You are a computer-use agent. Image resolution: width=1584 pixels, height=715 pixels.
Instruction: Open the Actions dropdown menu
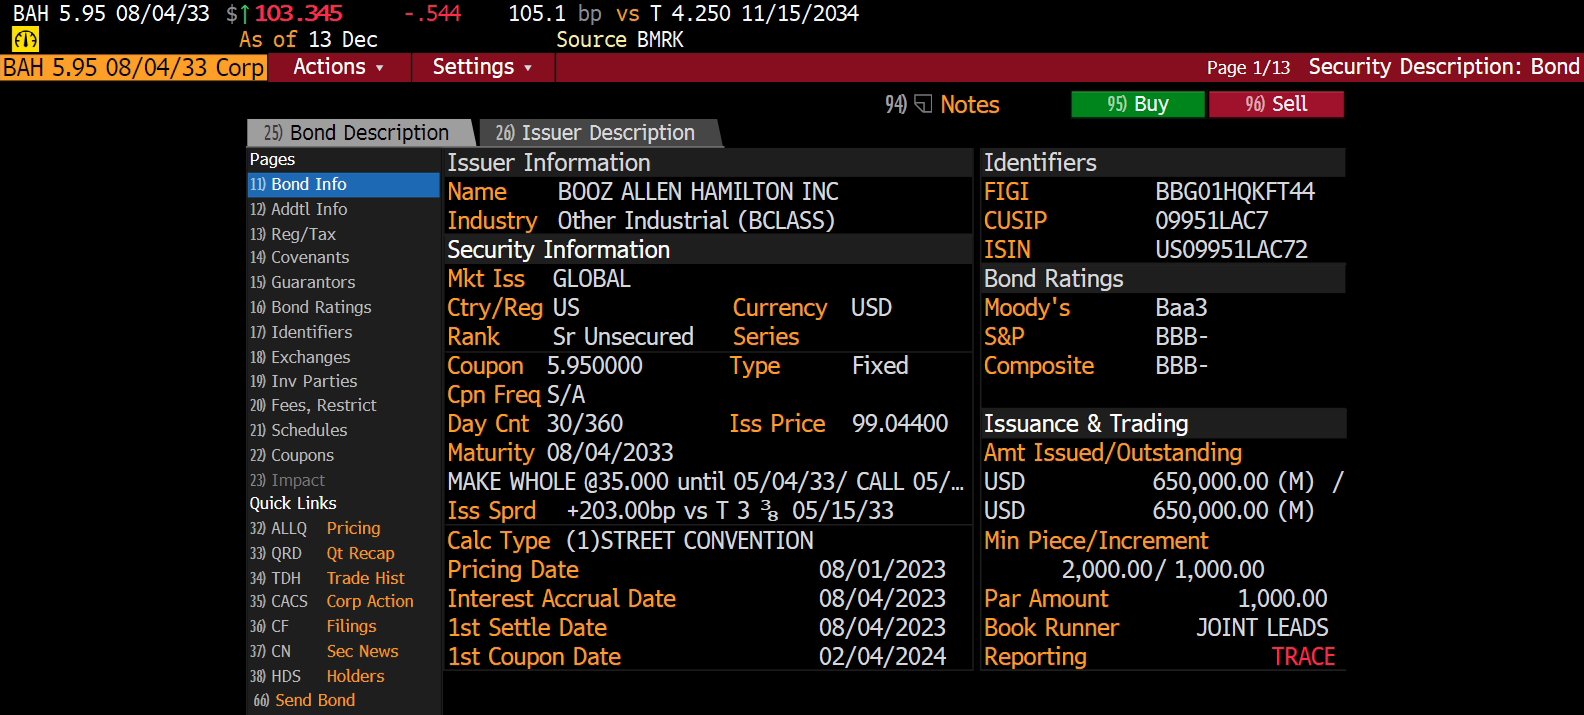pos(338,67)
